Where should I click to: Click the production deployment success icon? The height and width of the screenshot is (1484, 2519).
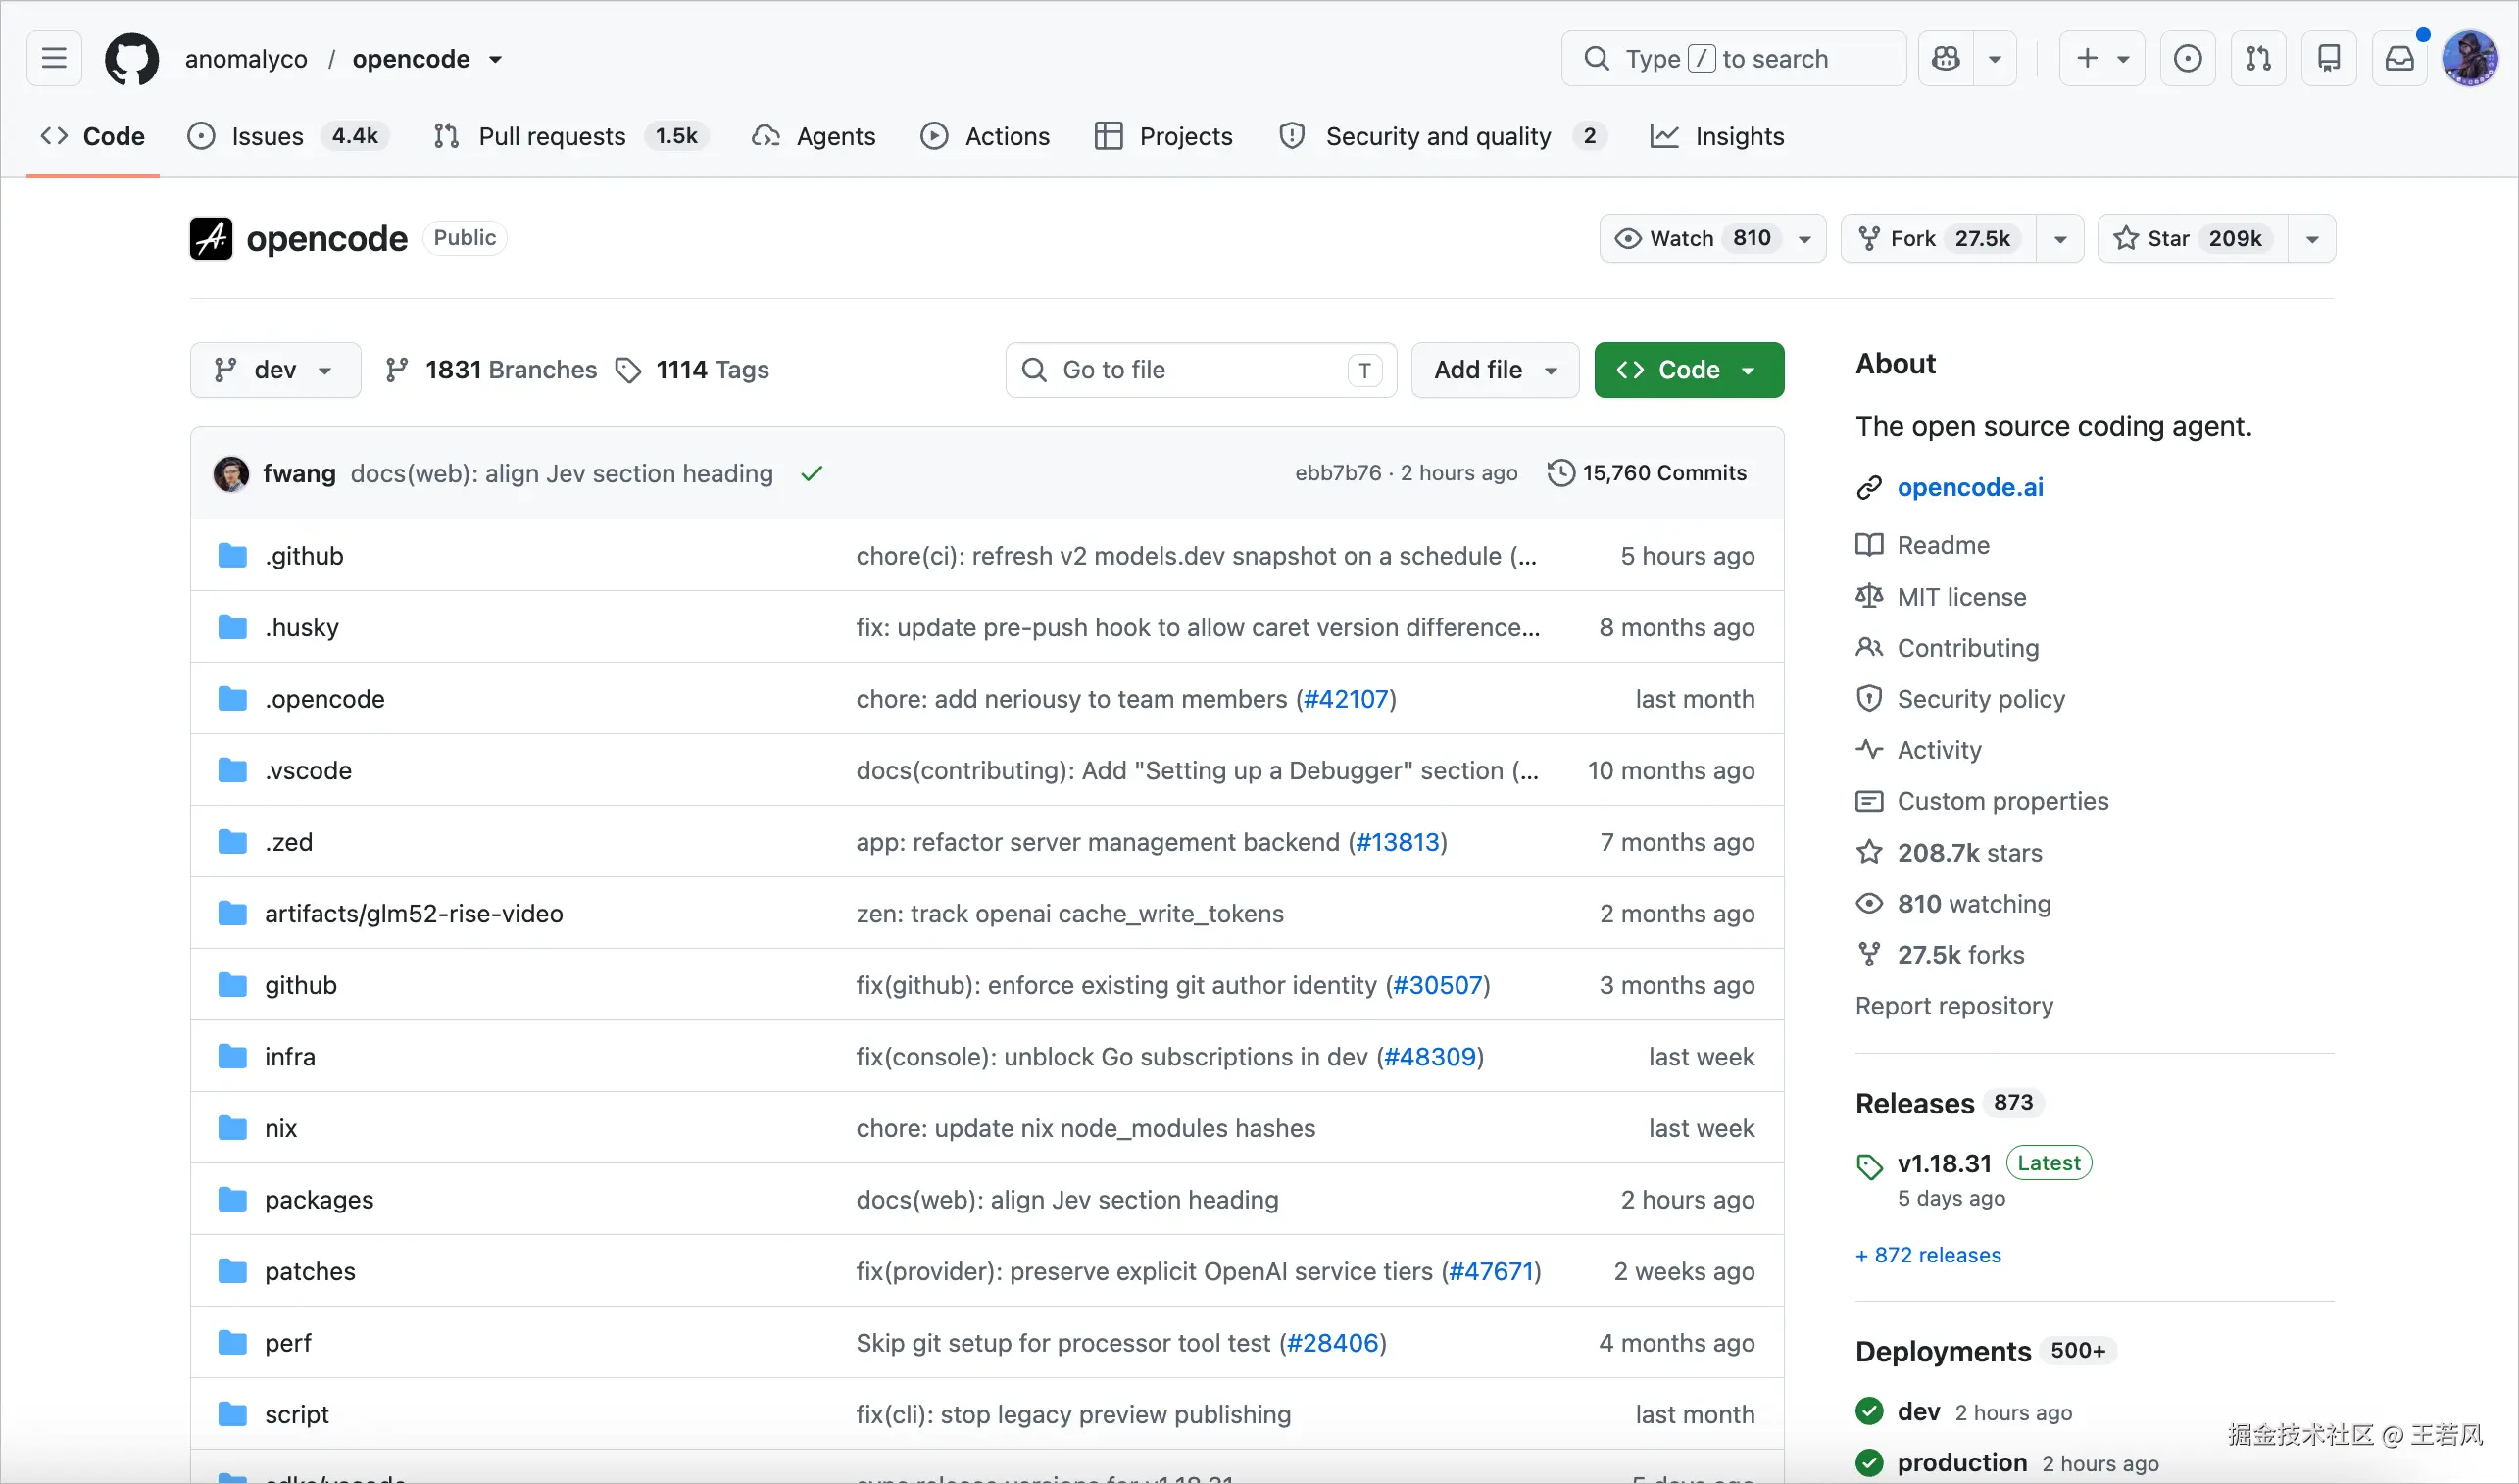1868,1462
